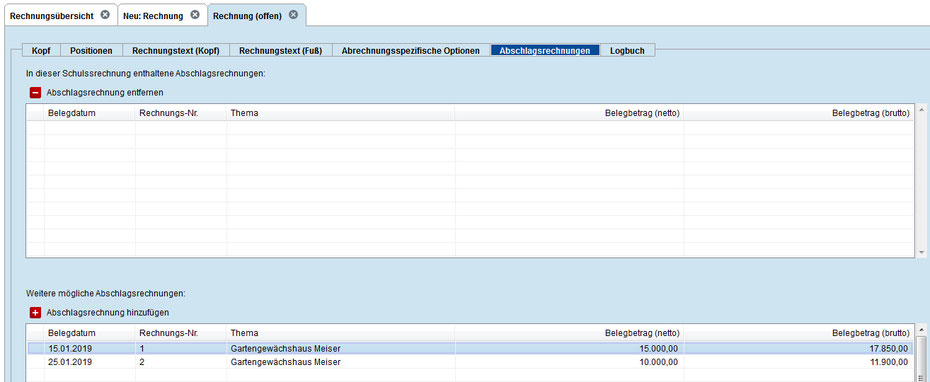Viewport: 930px width, 382px height.
Task: Open the Logbuch tab
Action: click(x=627, y=50)
